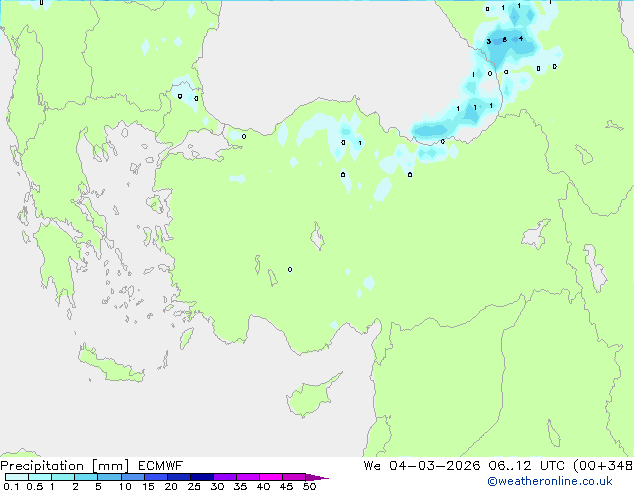
Task: Click the Crete island on the map
Action: coord(110,364)
